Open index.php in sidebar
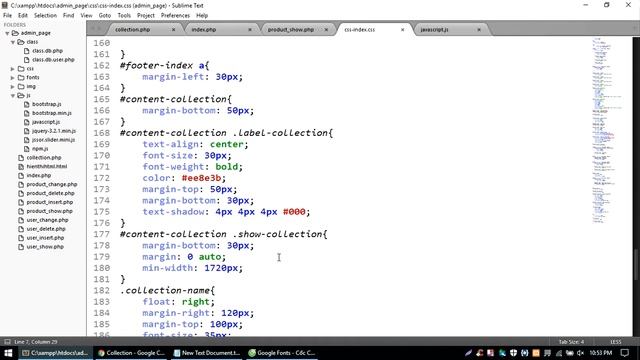Screen dimensions: 640x360 39,176
